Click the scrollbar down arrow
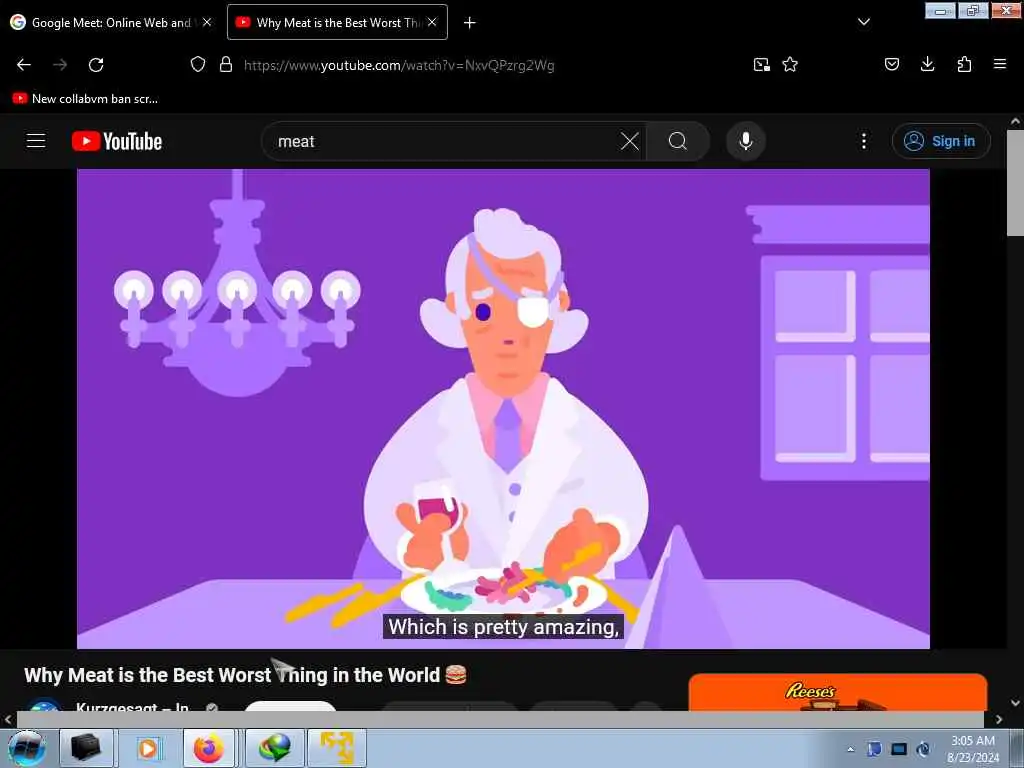 tap(1015, 703)
